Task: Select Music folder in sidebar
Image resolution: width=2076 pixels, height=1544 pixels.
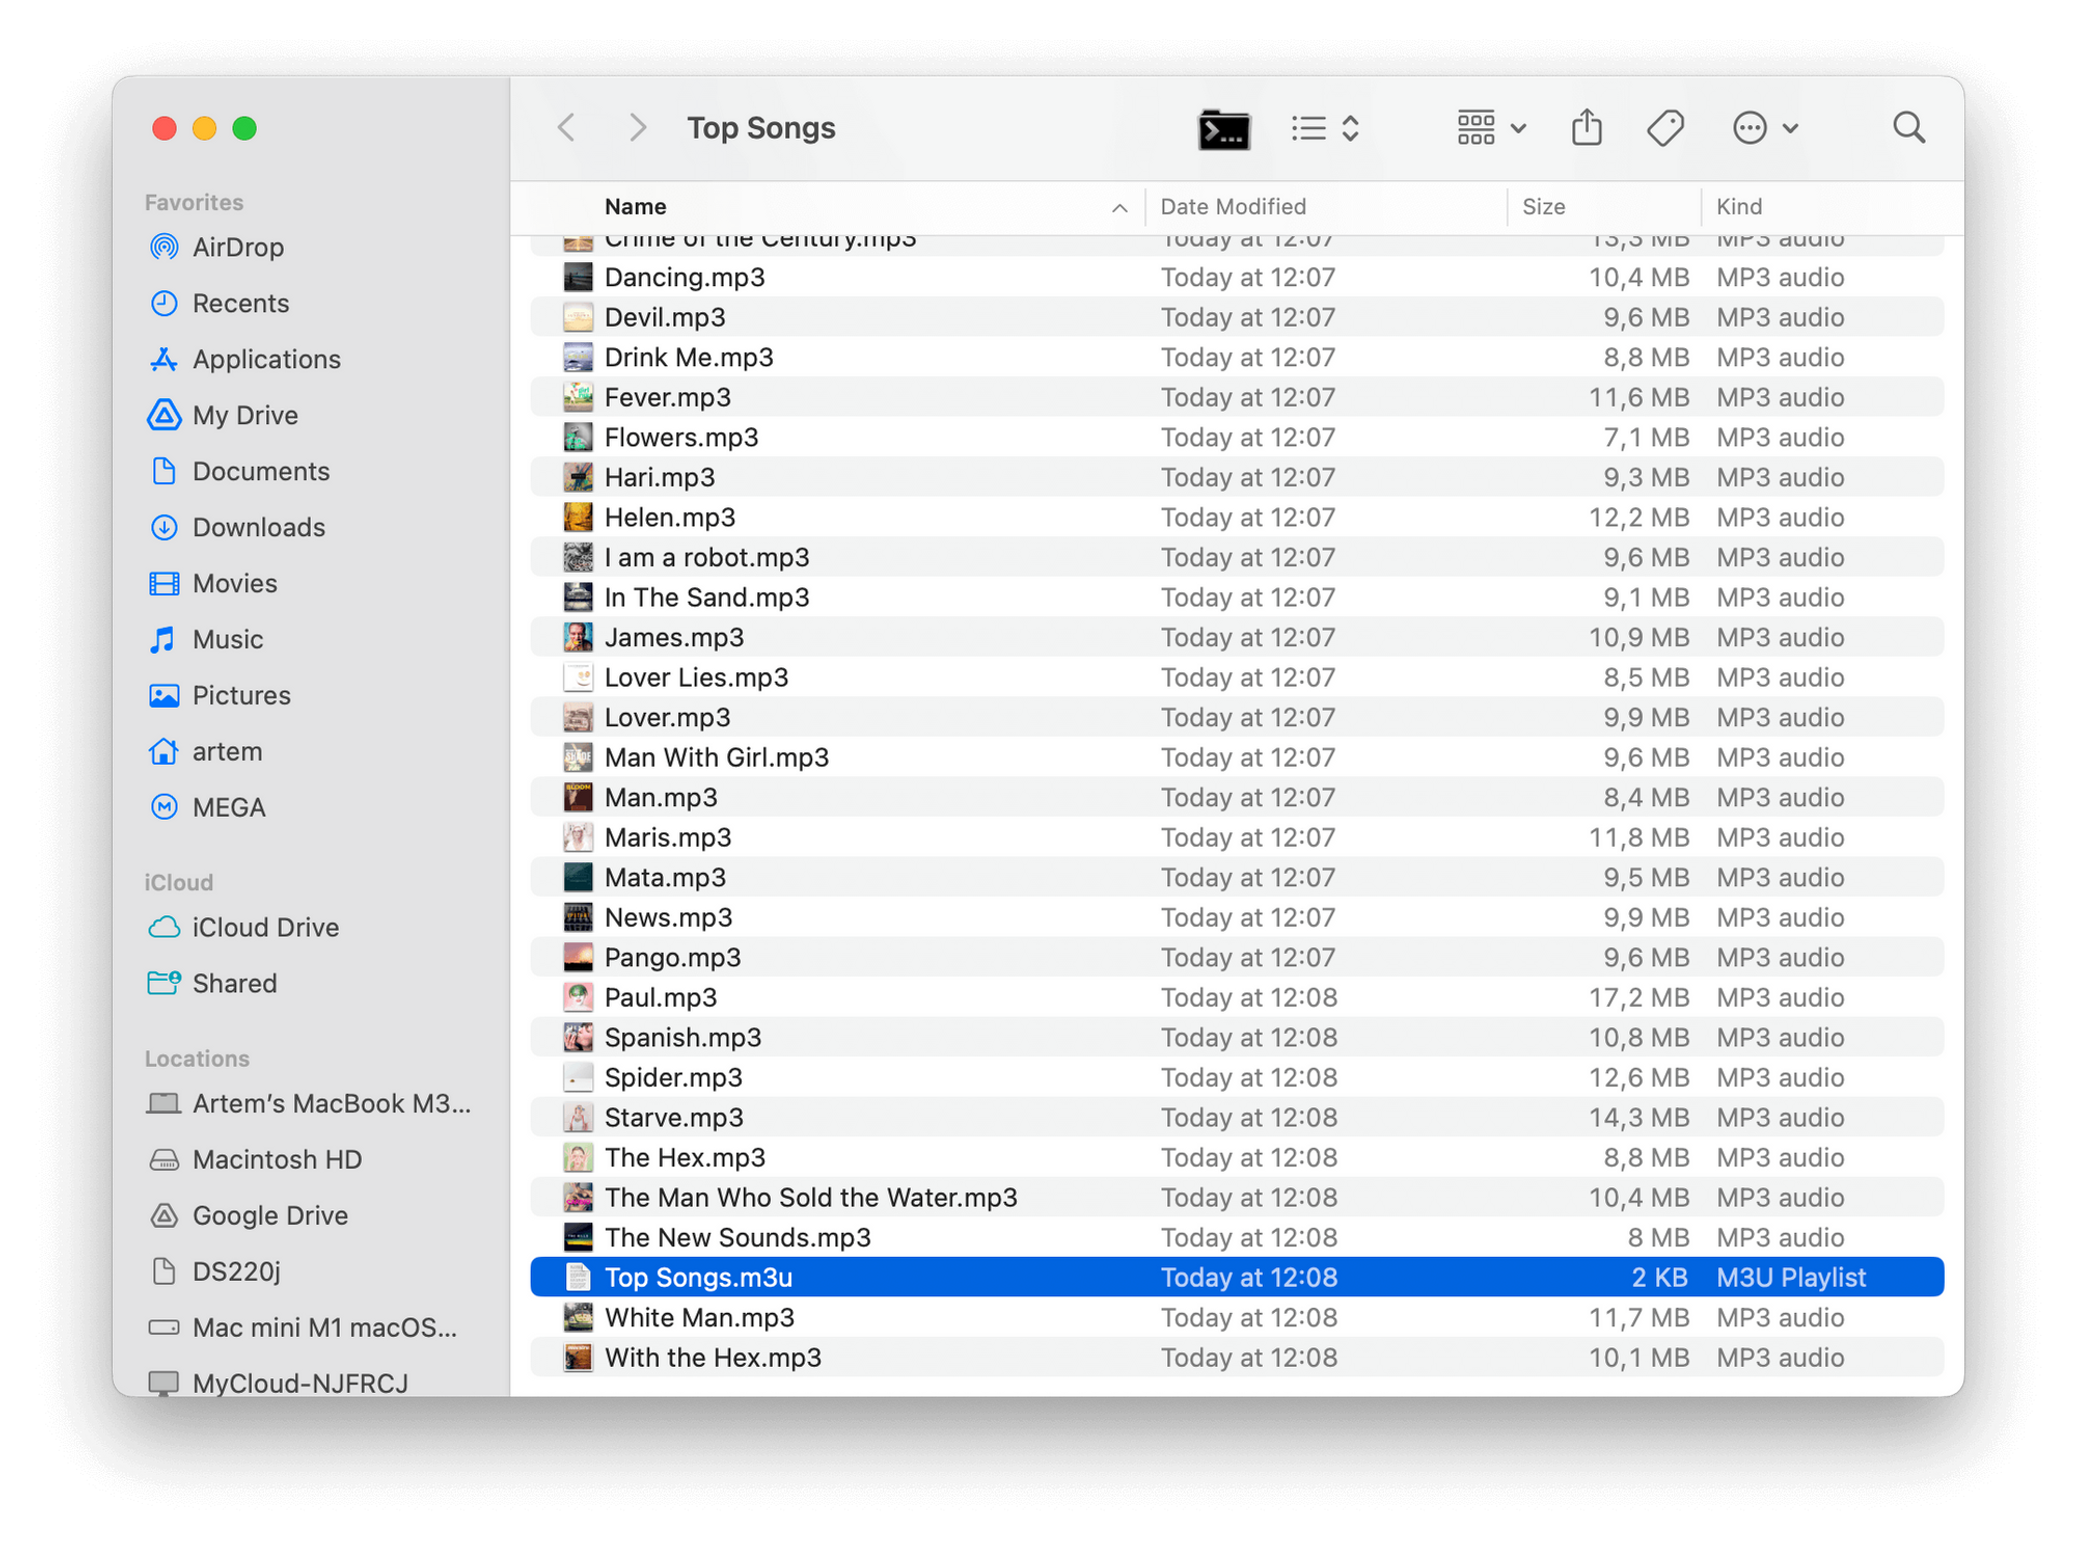Action: click(x=228, y=639)
